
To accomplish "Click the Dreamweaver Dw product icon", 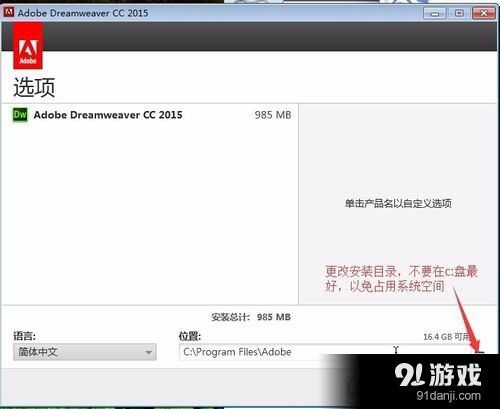I will click(20, 115).
